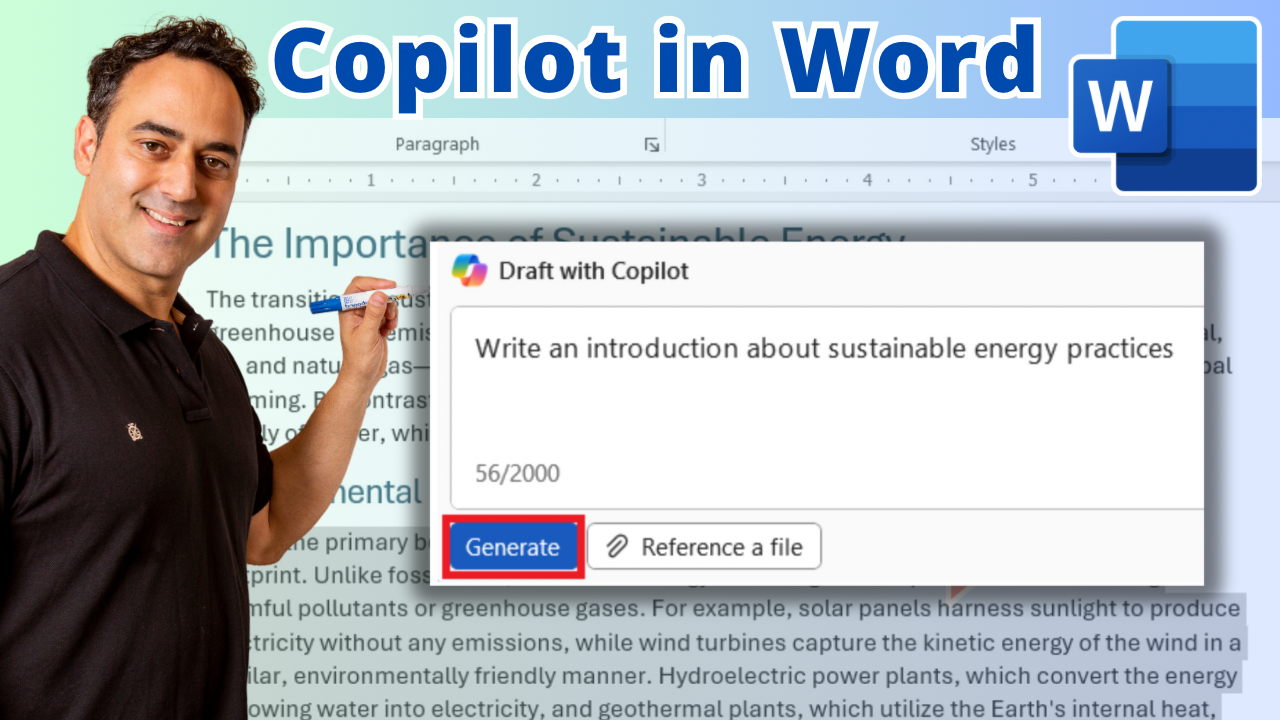This screenshot has width=1280, height=720.
Task: Click the Copilot logo in the dialog header
Action: 469,270
